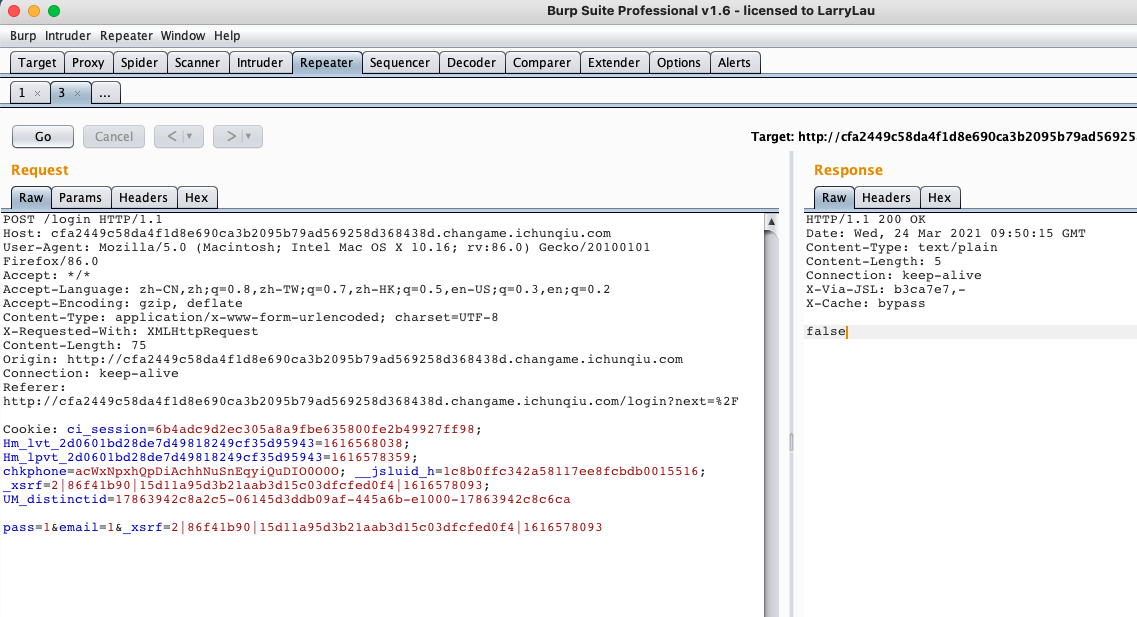Open the request Headers tab
The width and height of the screenshot is (1137, 617).
[x=143, y=197]
